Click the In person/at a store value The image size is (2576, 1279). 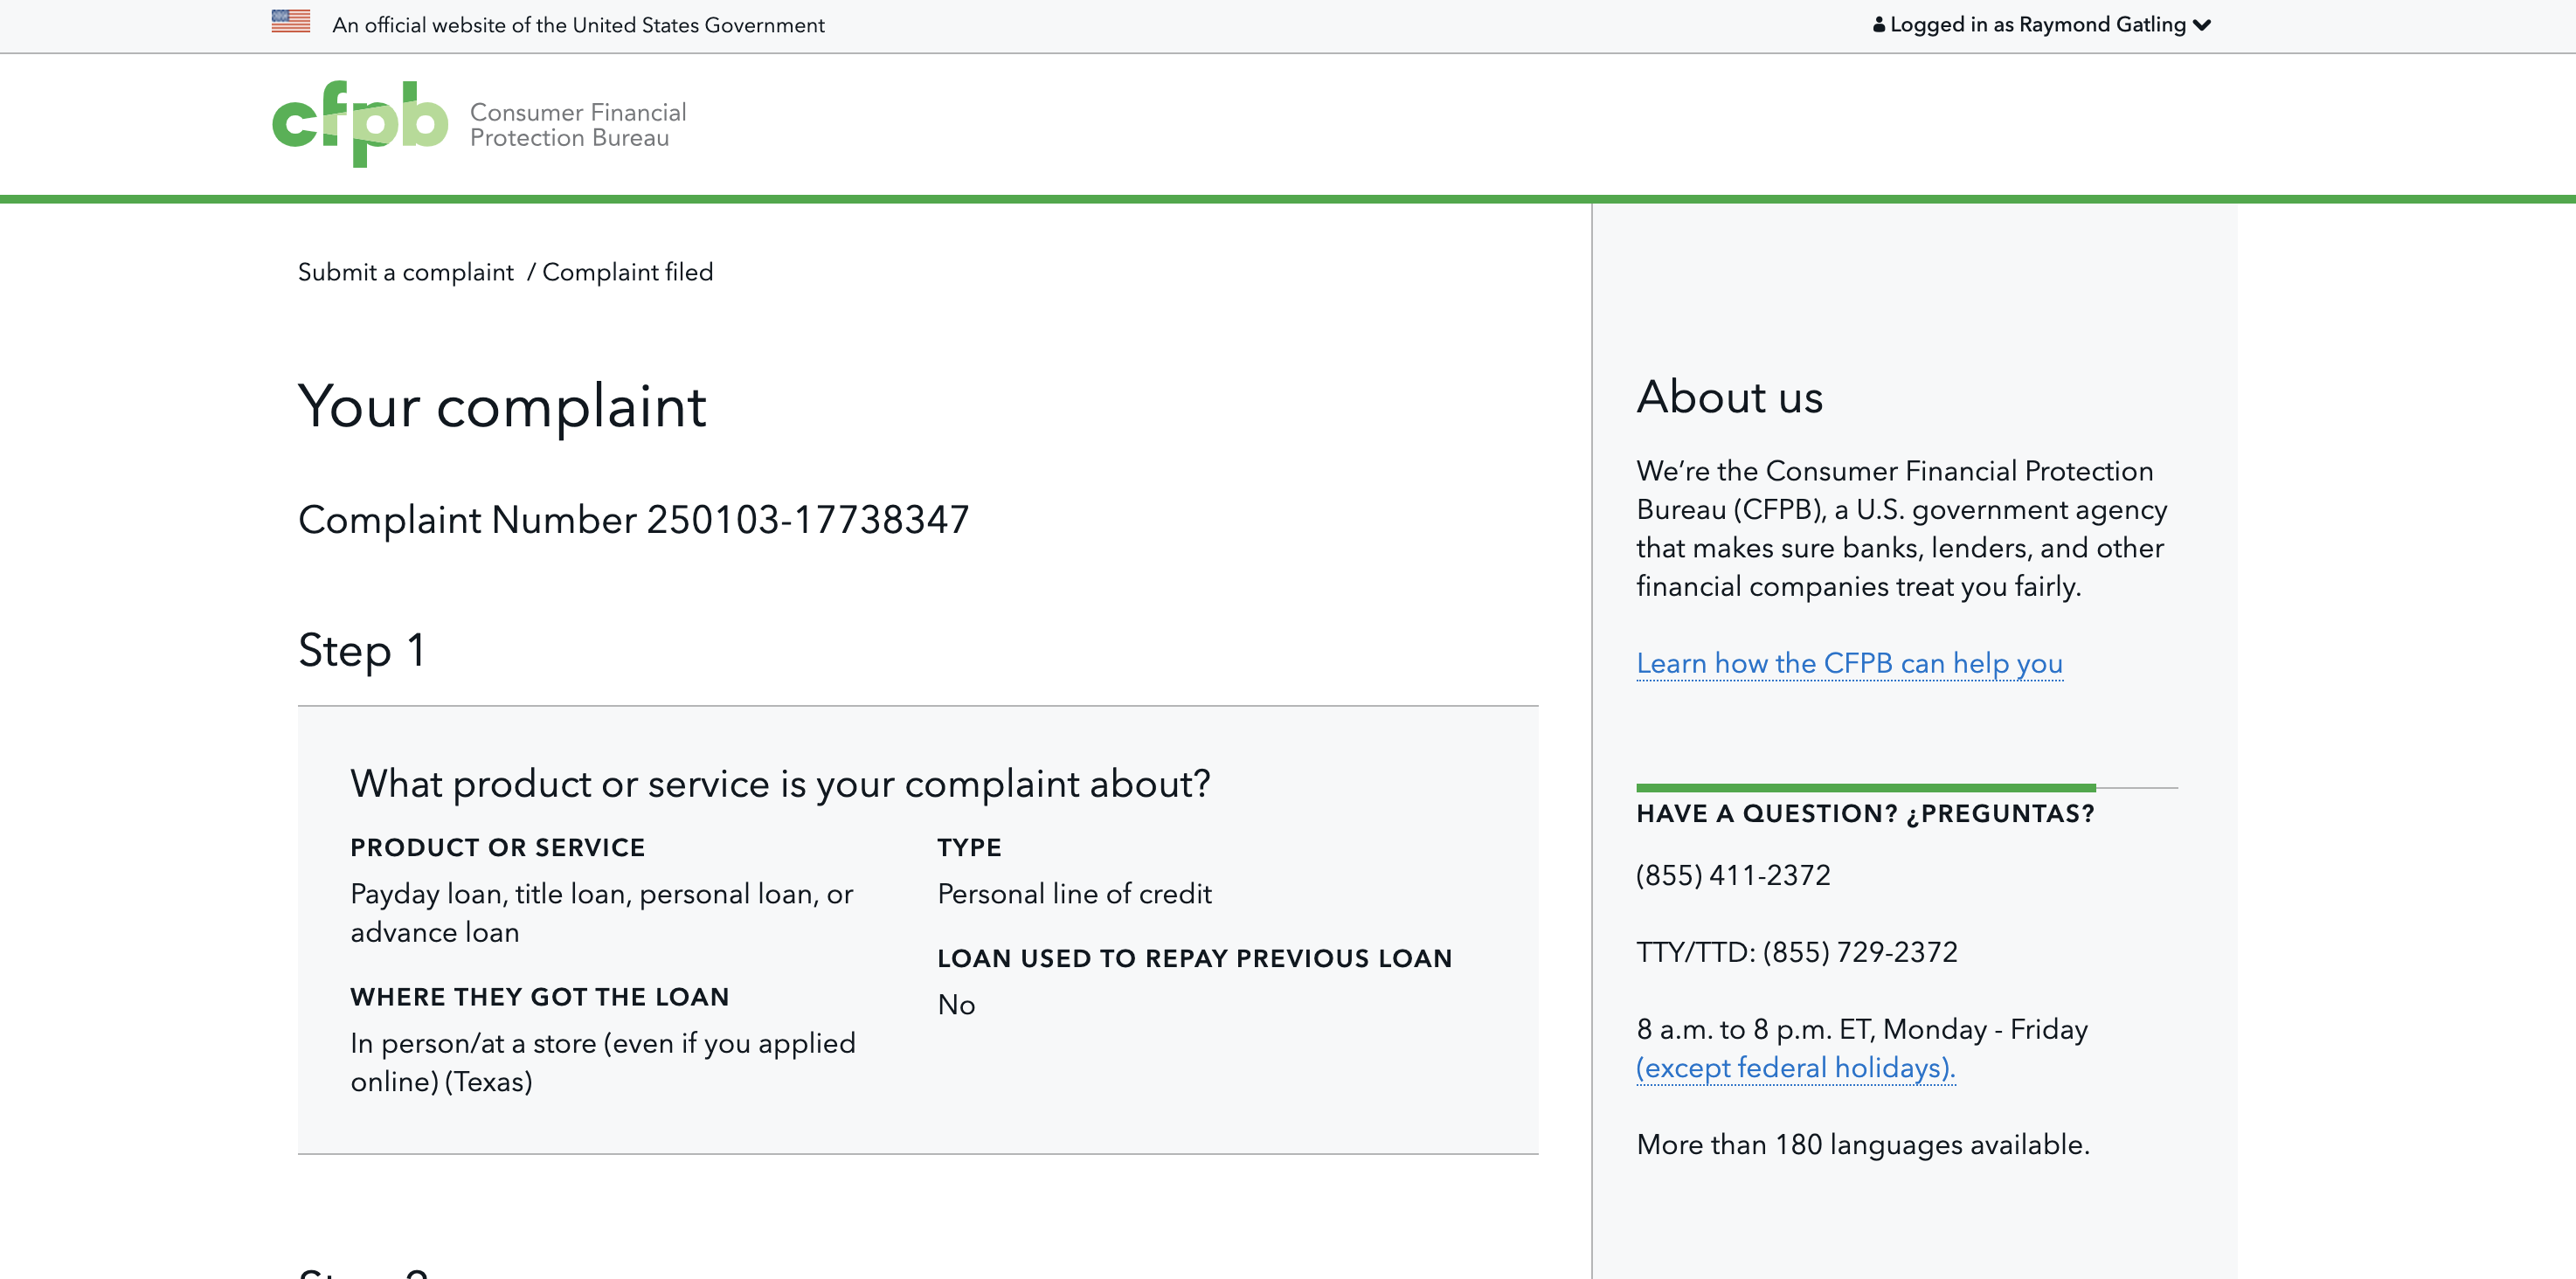point(602,1062)
